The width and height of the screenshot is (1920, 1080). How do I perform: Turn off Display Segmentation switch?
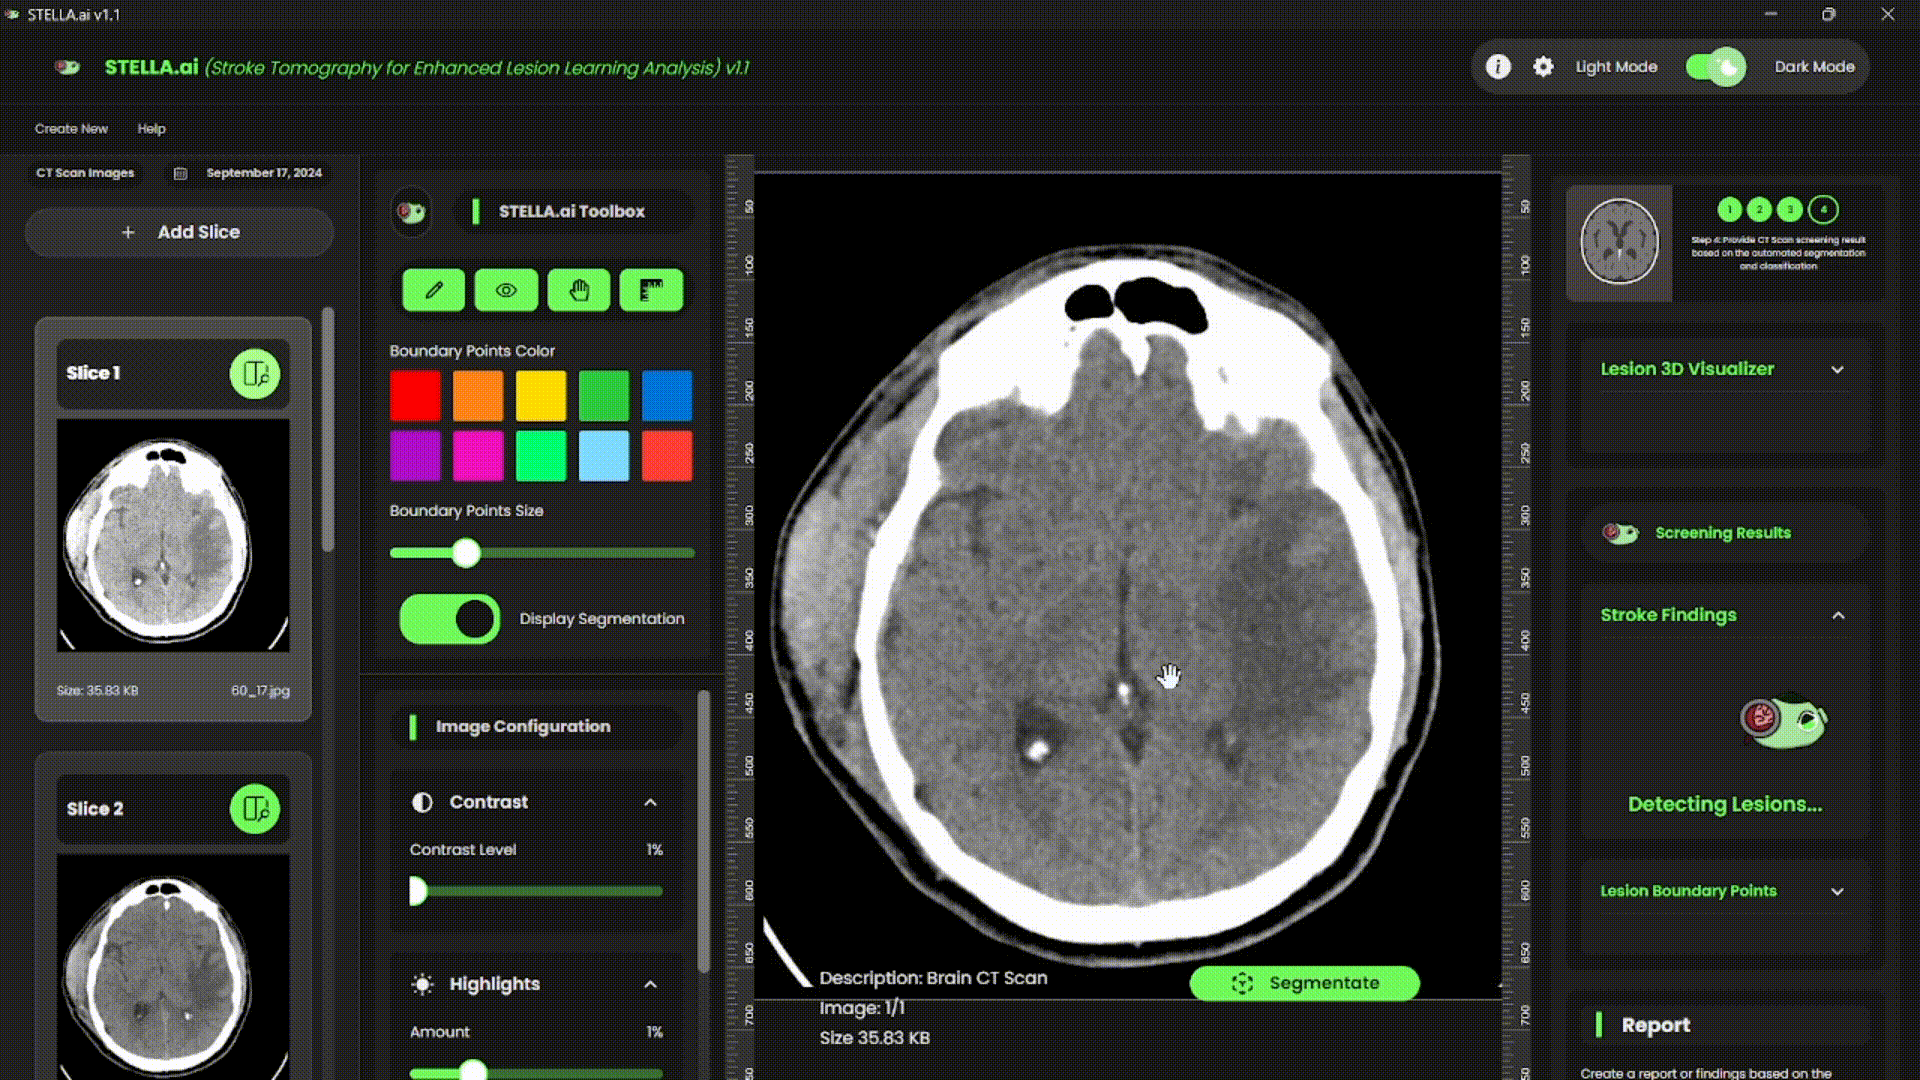point(450,619)
